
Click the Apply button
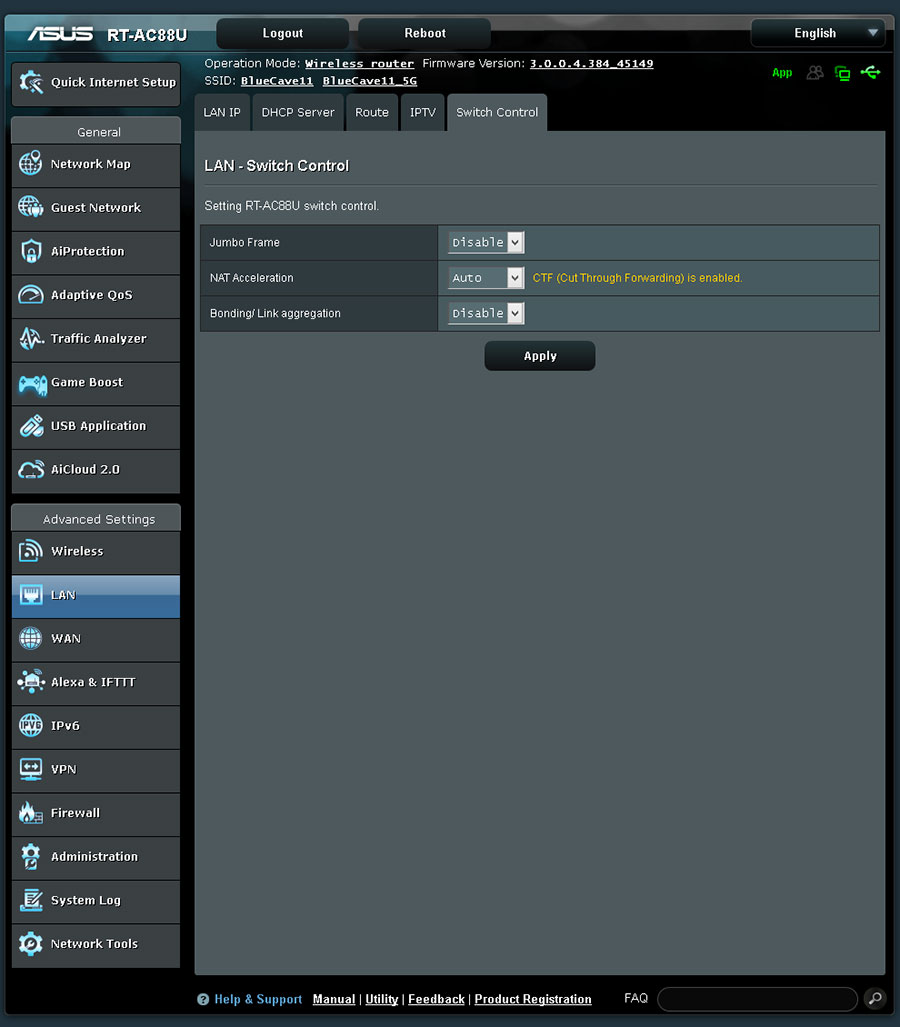pyautogui.click(x=540, y=356)
